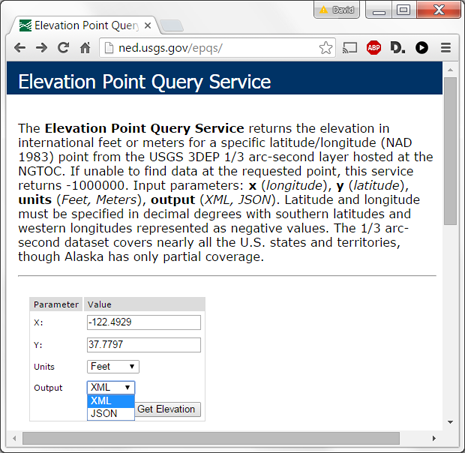Screen dimensions: 465x453
Task: Click the horizontal scrollbar right arrow
Action: 434,438
